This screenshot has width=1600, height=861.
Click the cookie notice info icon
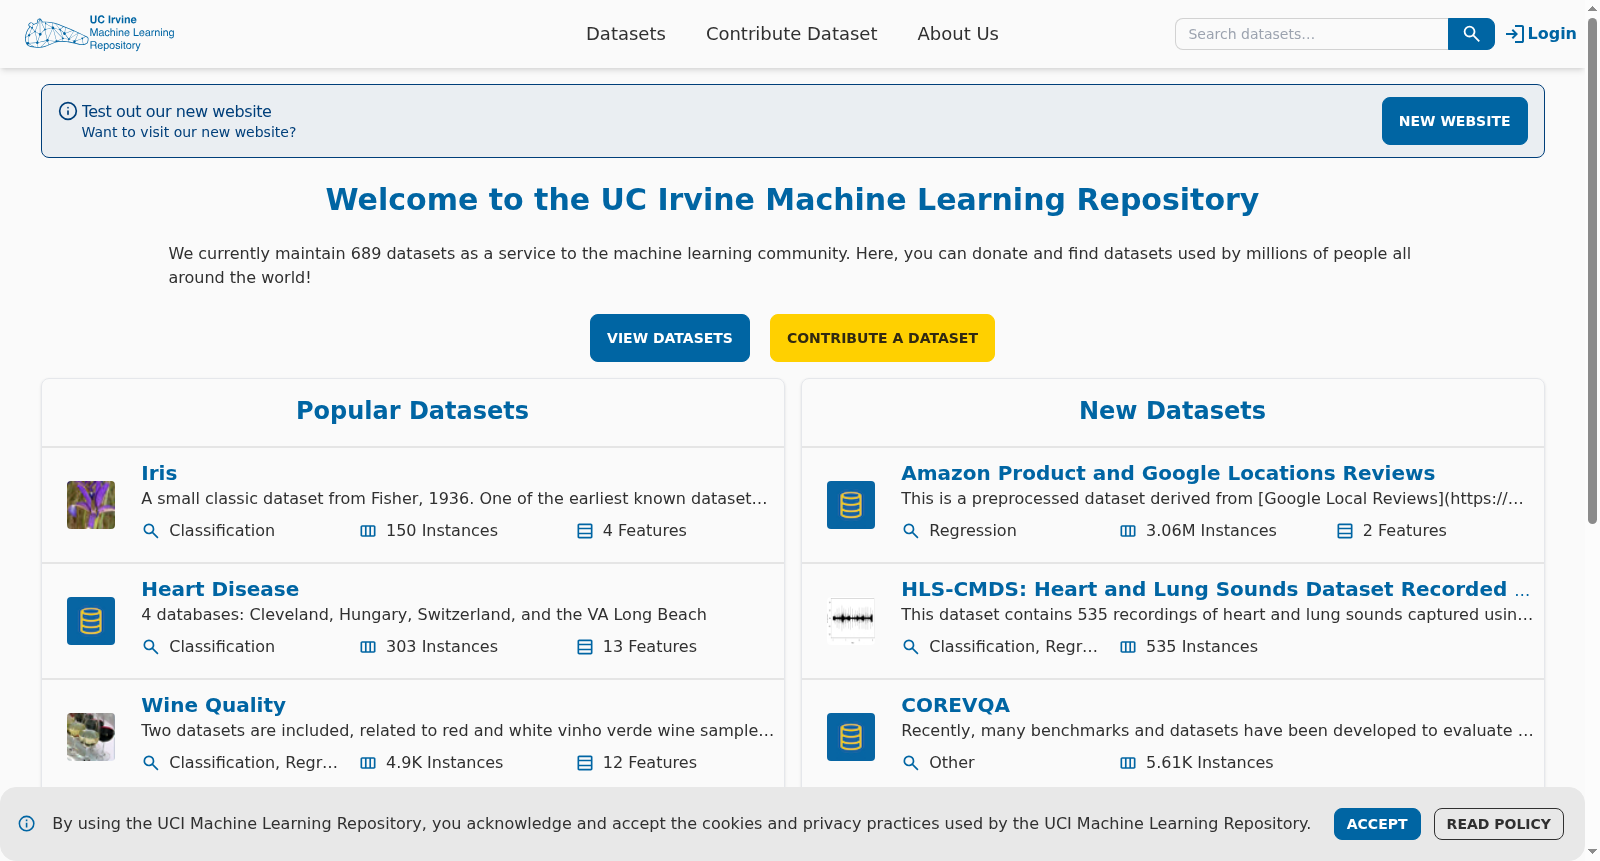click(27, 824)
